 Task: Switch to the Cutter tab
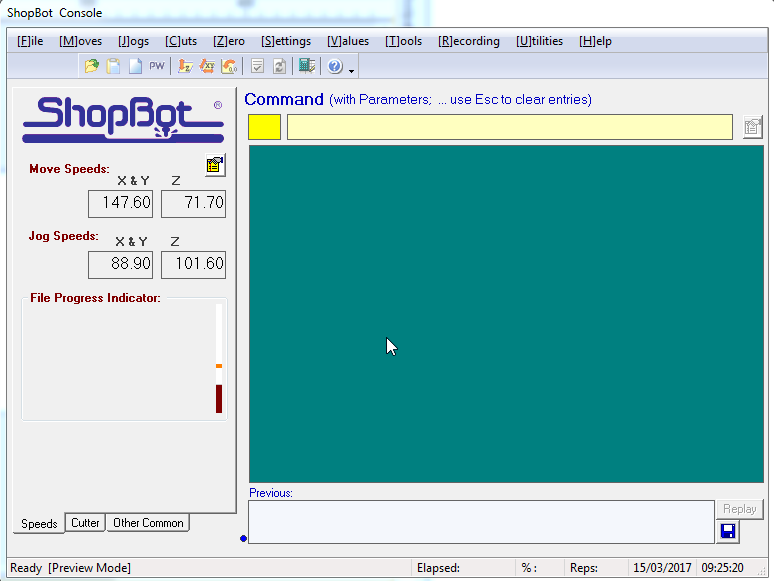pyautogui.click(x=85, y=523)
